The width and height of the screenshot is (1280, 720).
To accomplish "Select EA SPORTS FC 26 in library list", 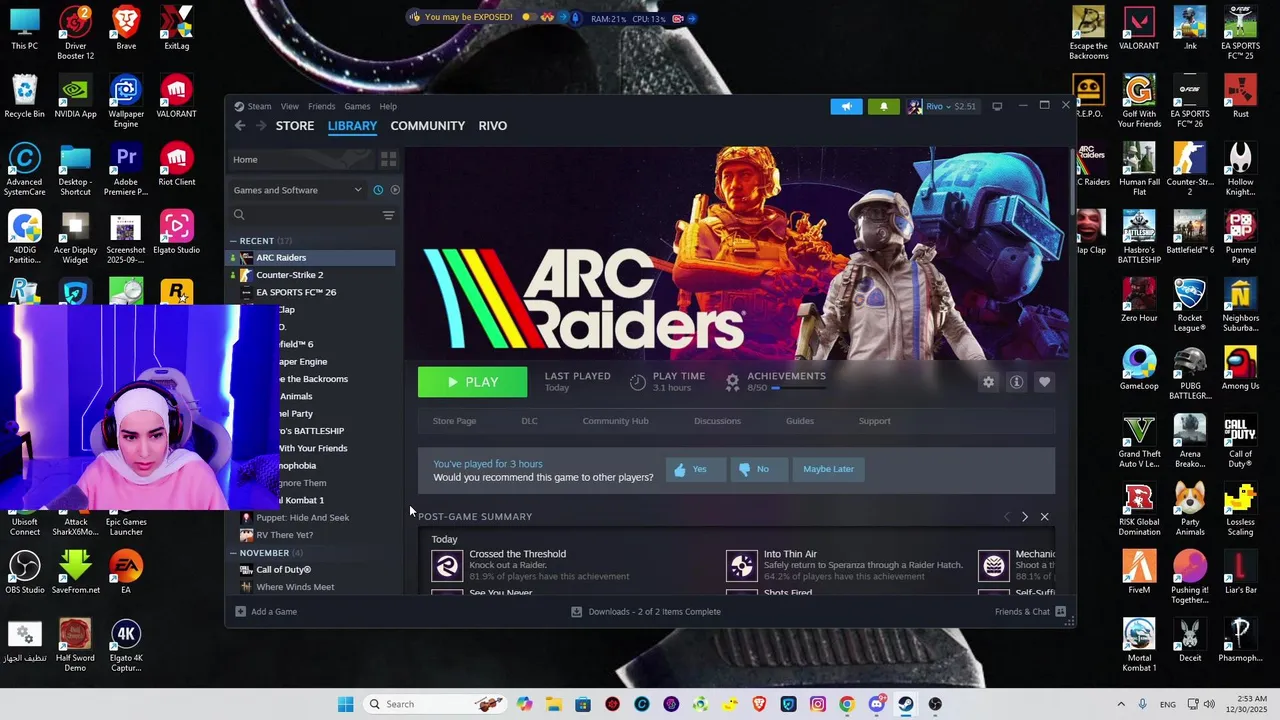I will click(x=312, y=292).
